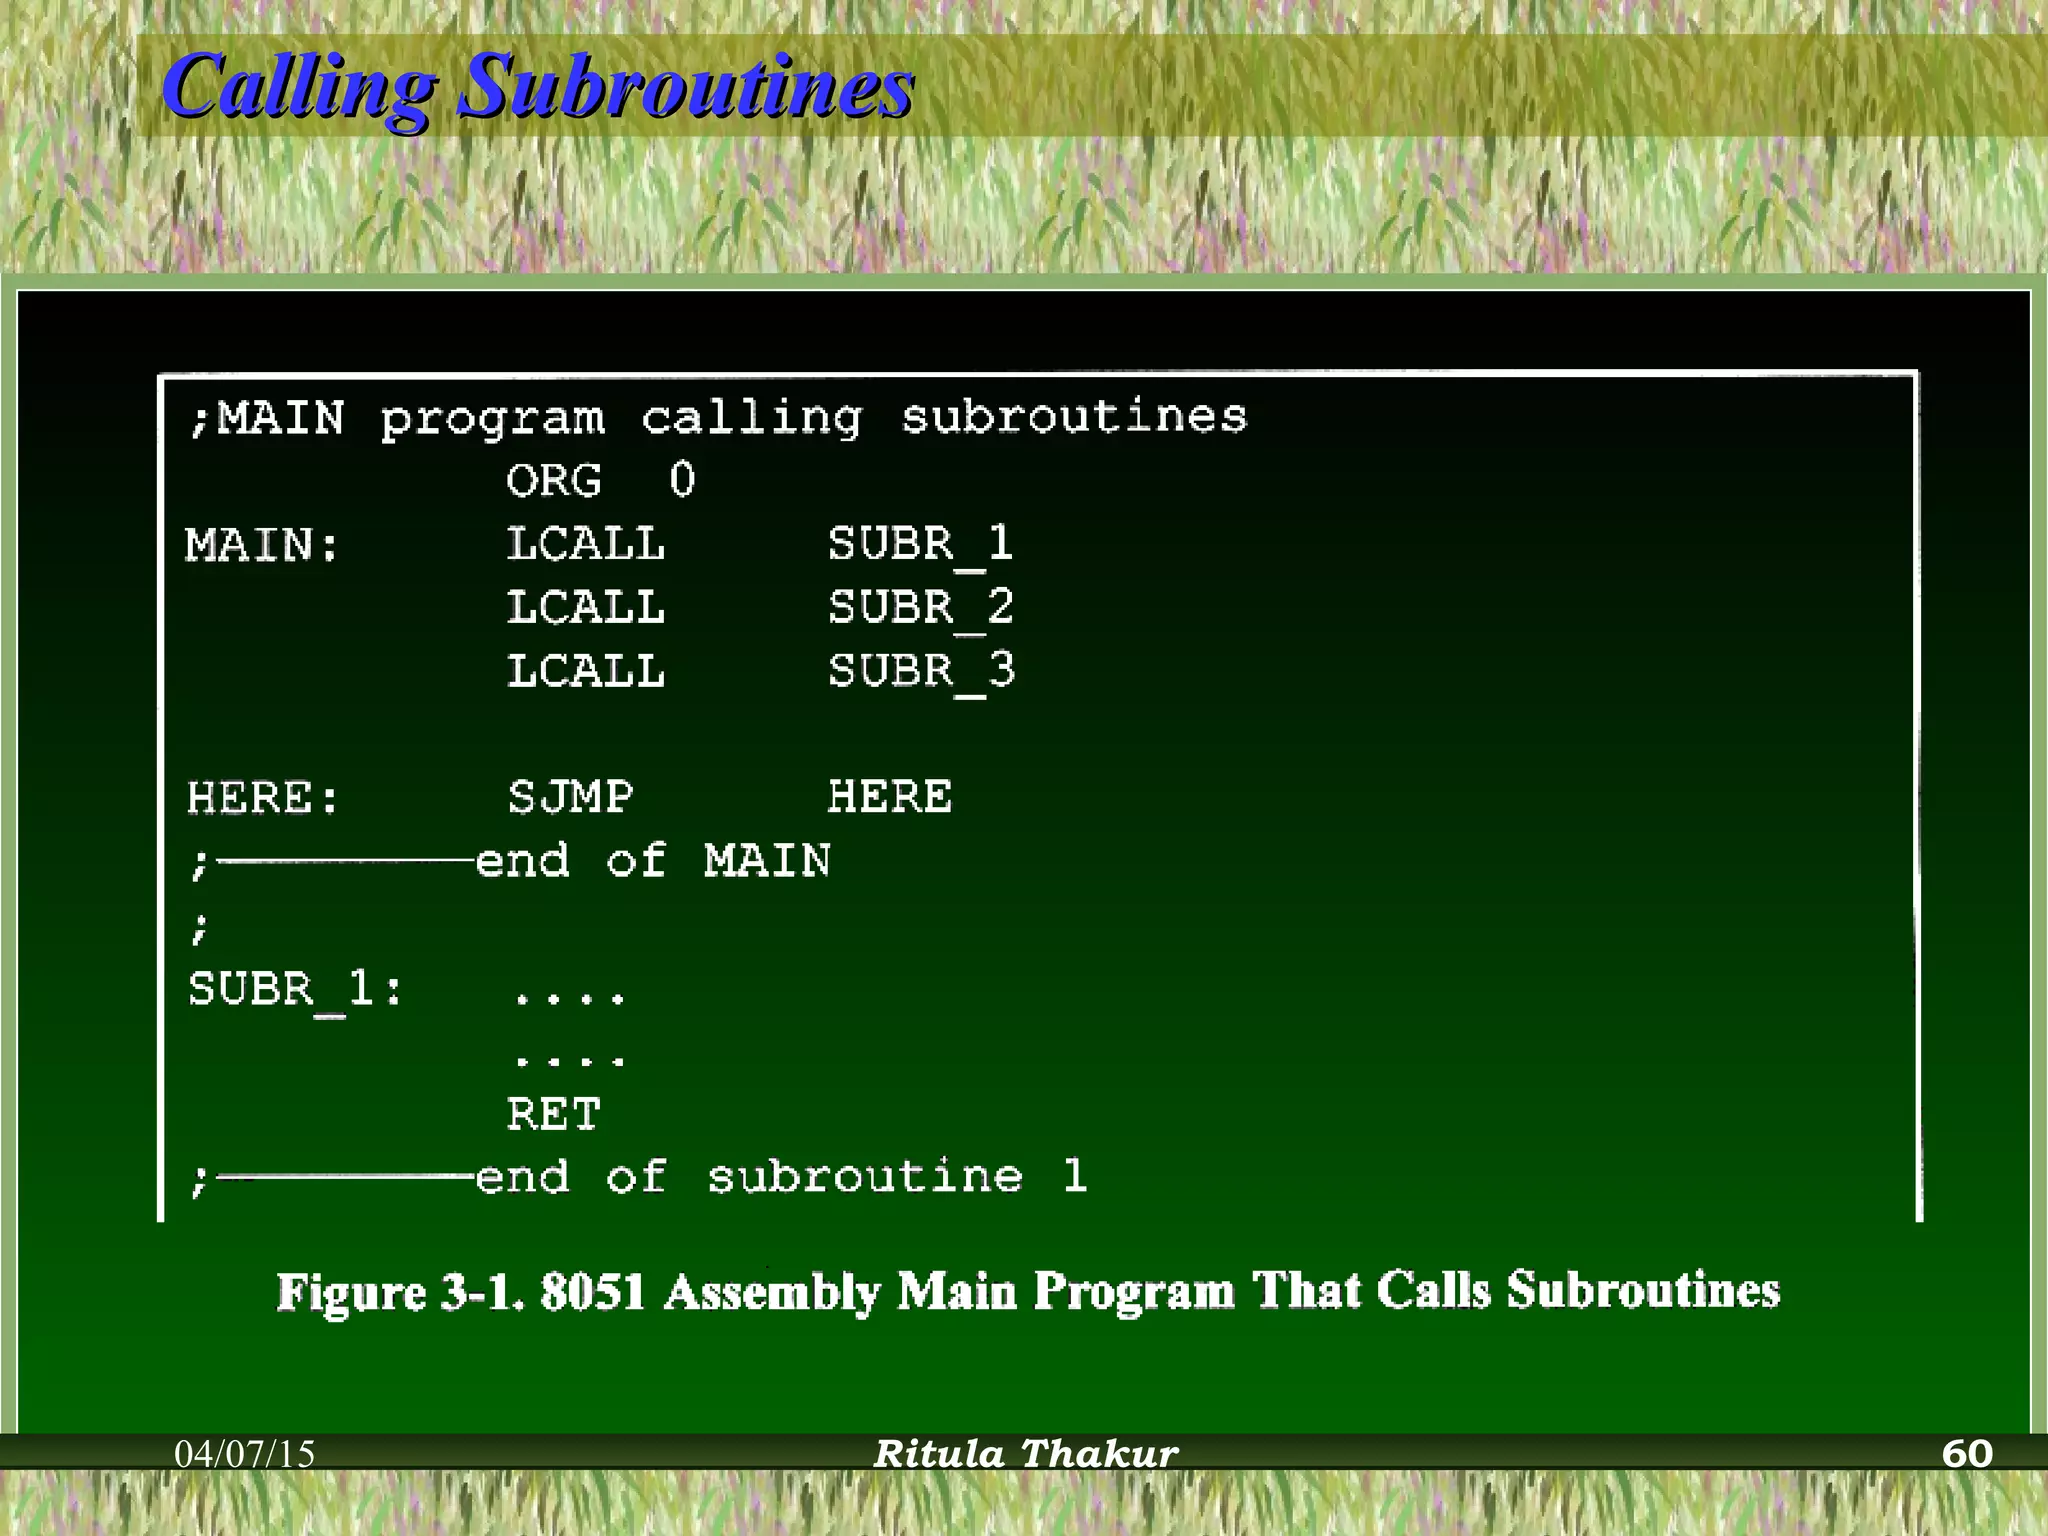This screenshot has width=2048, height=1536.
Task: Click the third LCALL instruction
Action: tap(586, 672)
